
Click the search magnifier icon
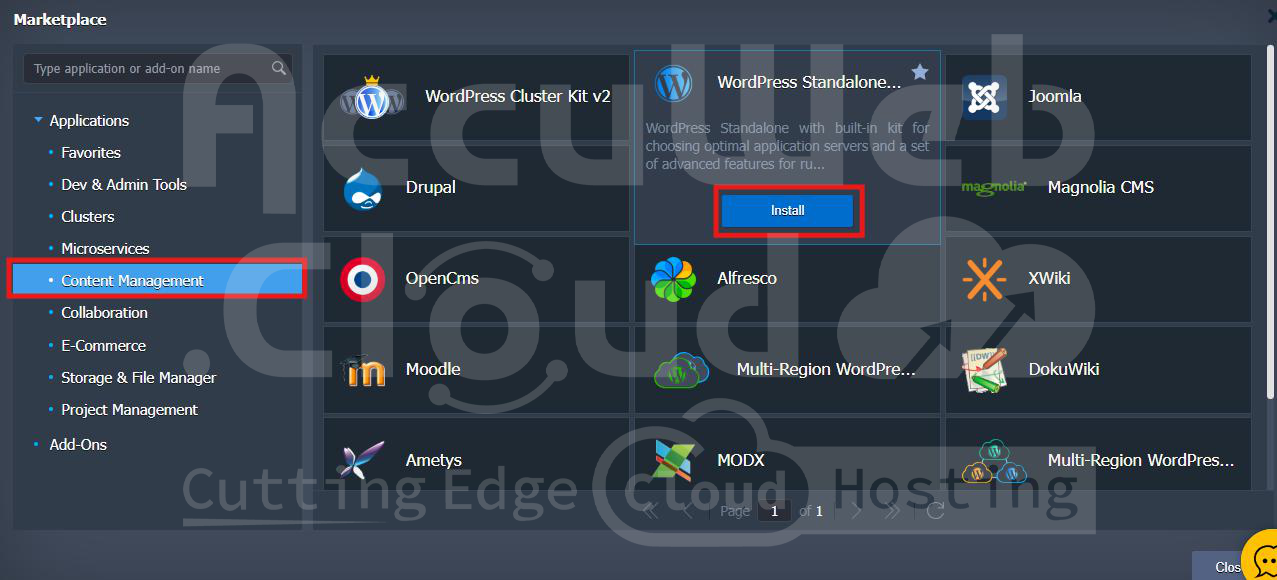point(279,68)
